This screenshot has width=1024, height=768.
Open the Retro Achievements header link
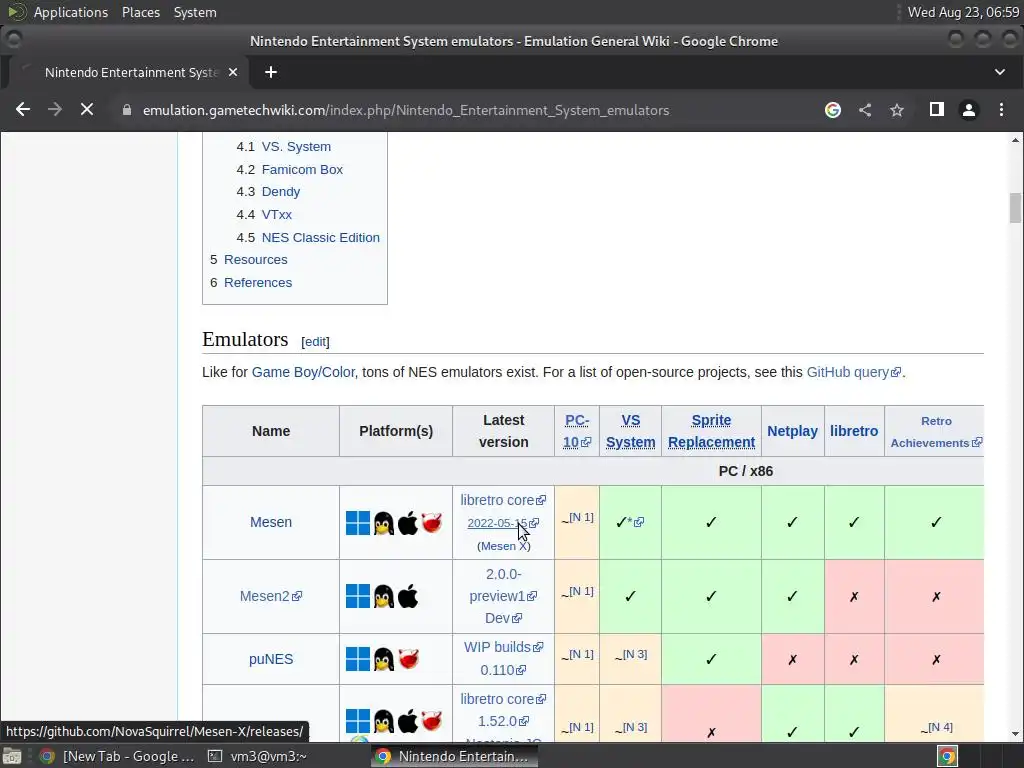[x=936, y=432]
